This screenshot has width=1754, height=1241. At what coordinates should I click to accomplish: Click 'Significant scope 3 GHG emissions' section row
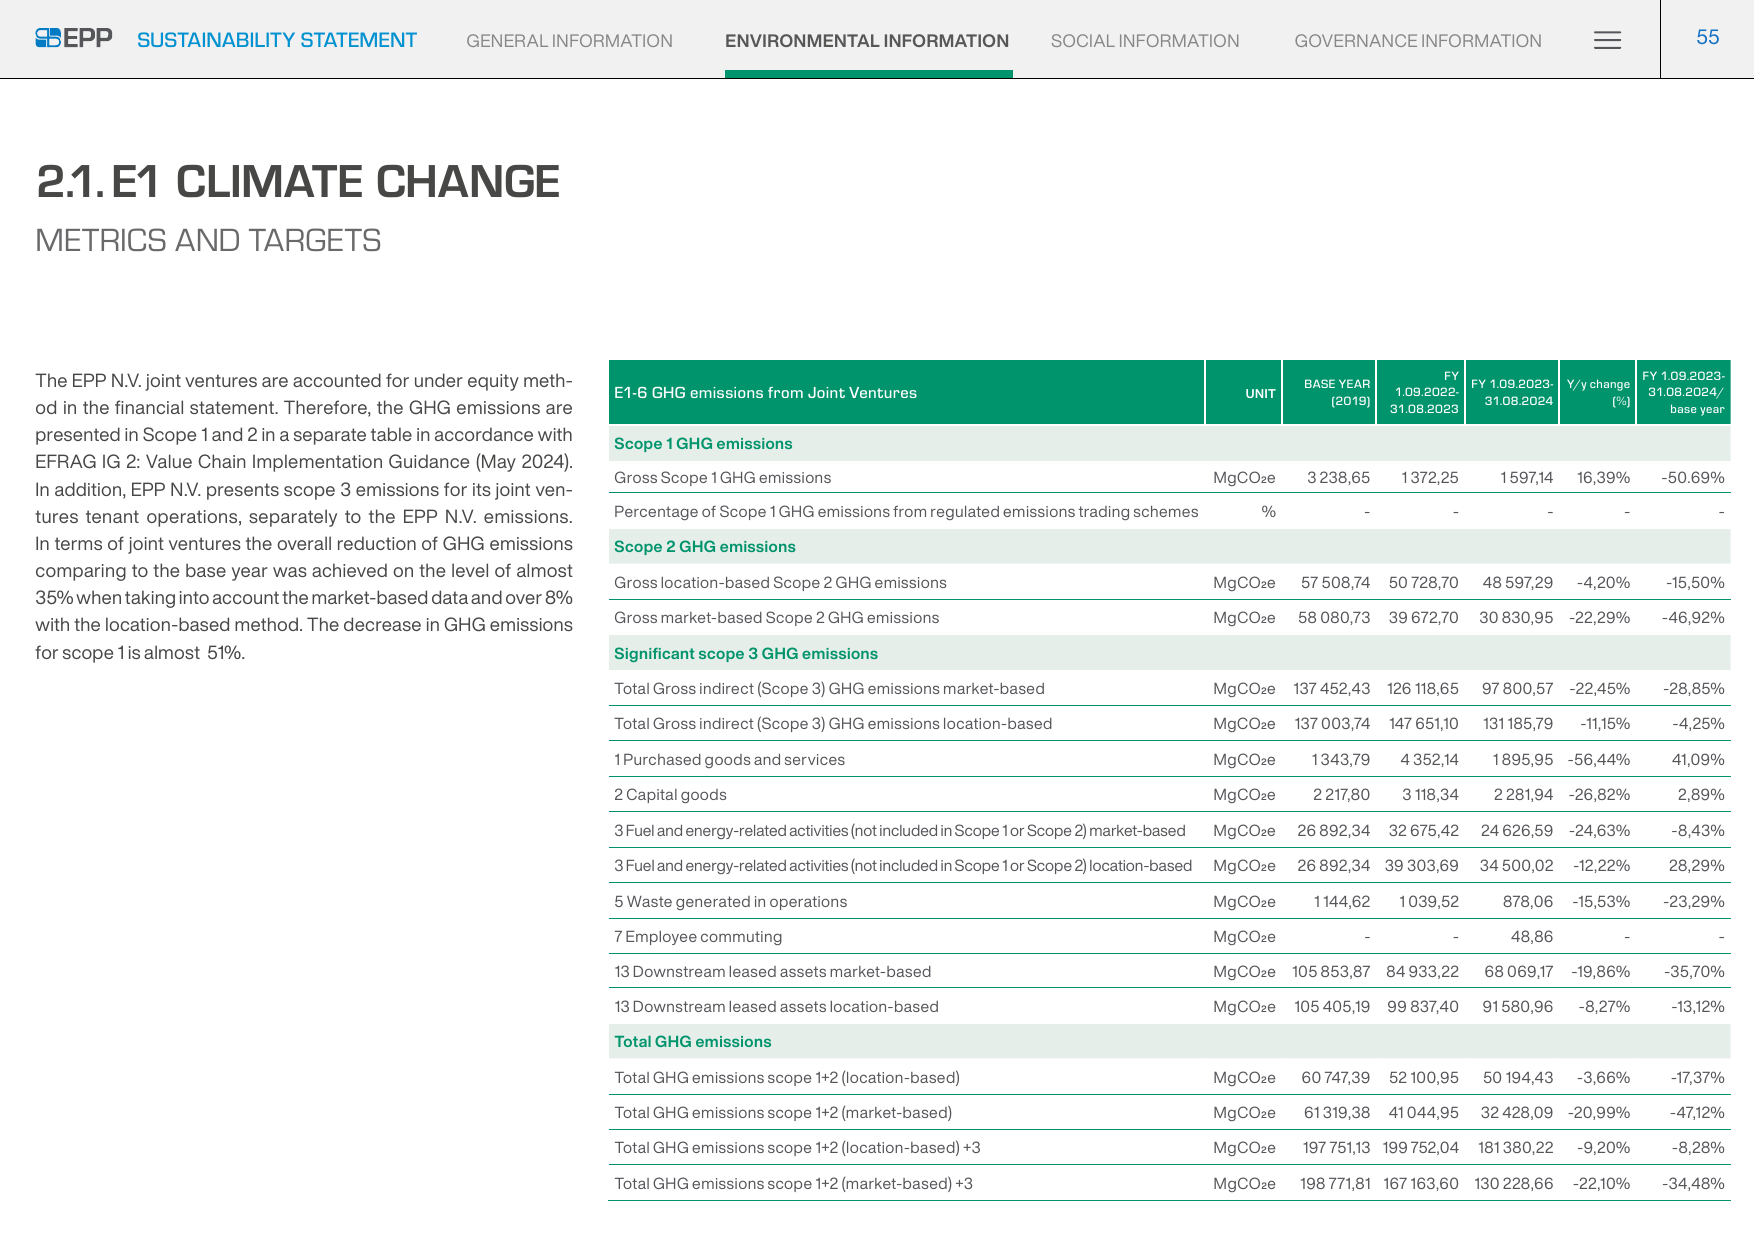(1169, 653)
